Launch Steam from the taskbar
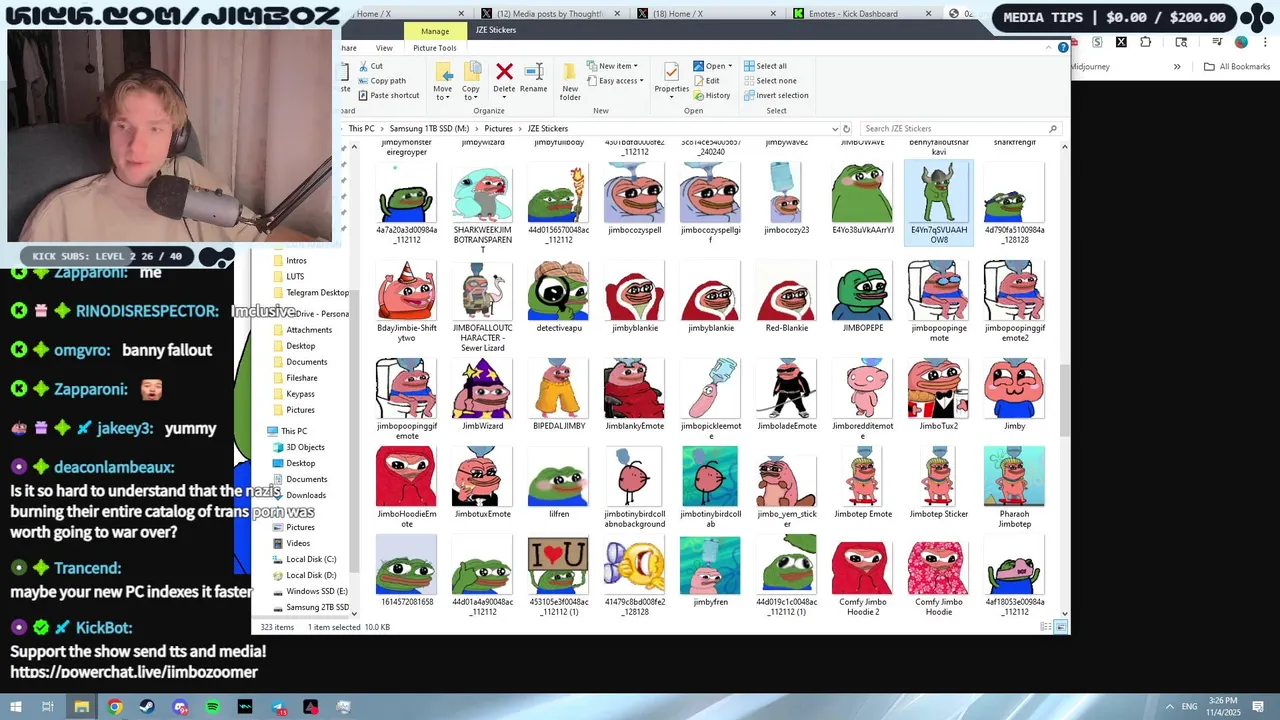The image size is (1280, 720). tap(147, 707)
